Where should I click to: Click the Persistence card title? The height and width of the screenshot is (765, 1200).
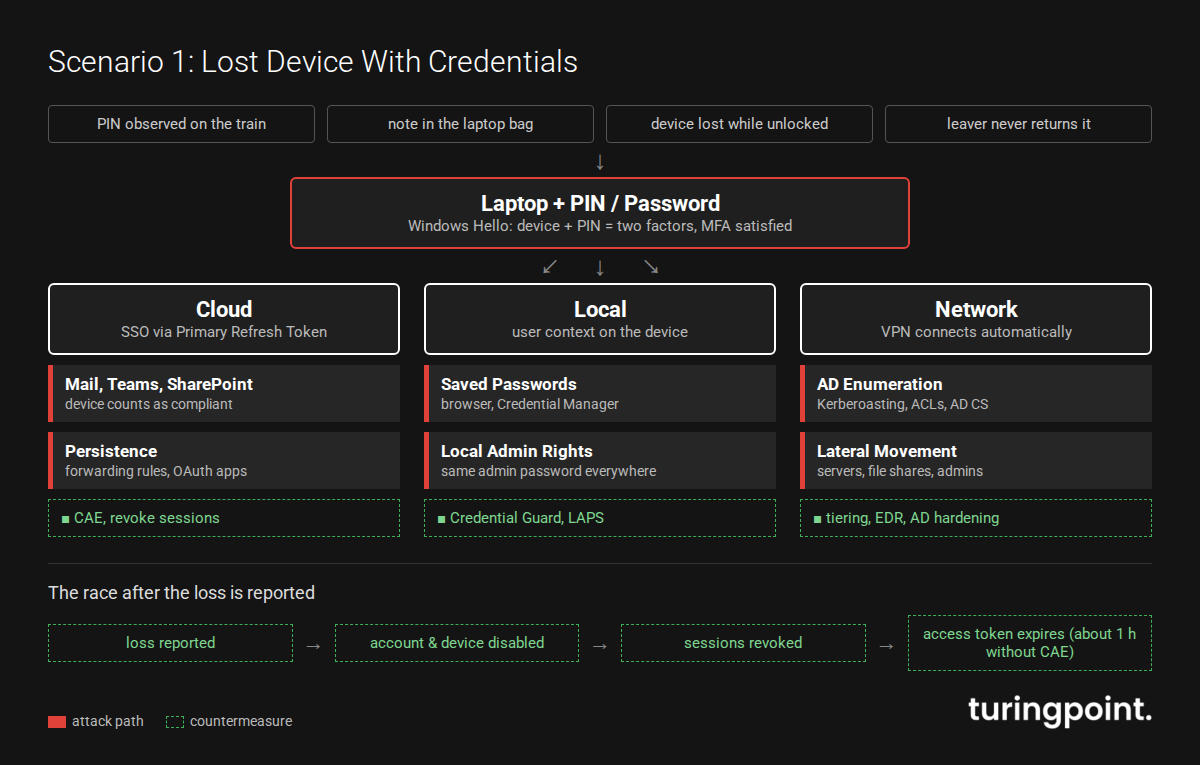111,451
